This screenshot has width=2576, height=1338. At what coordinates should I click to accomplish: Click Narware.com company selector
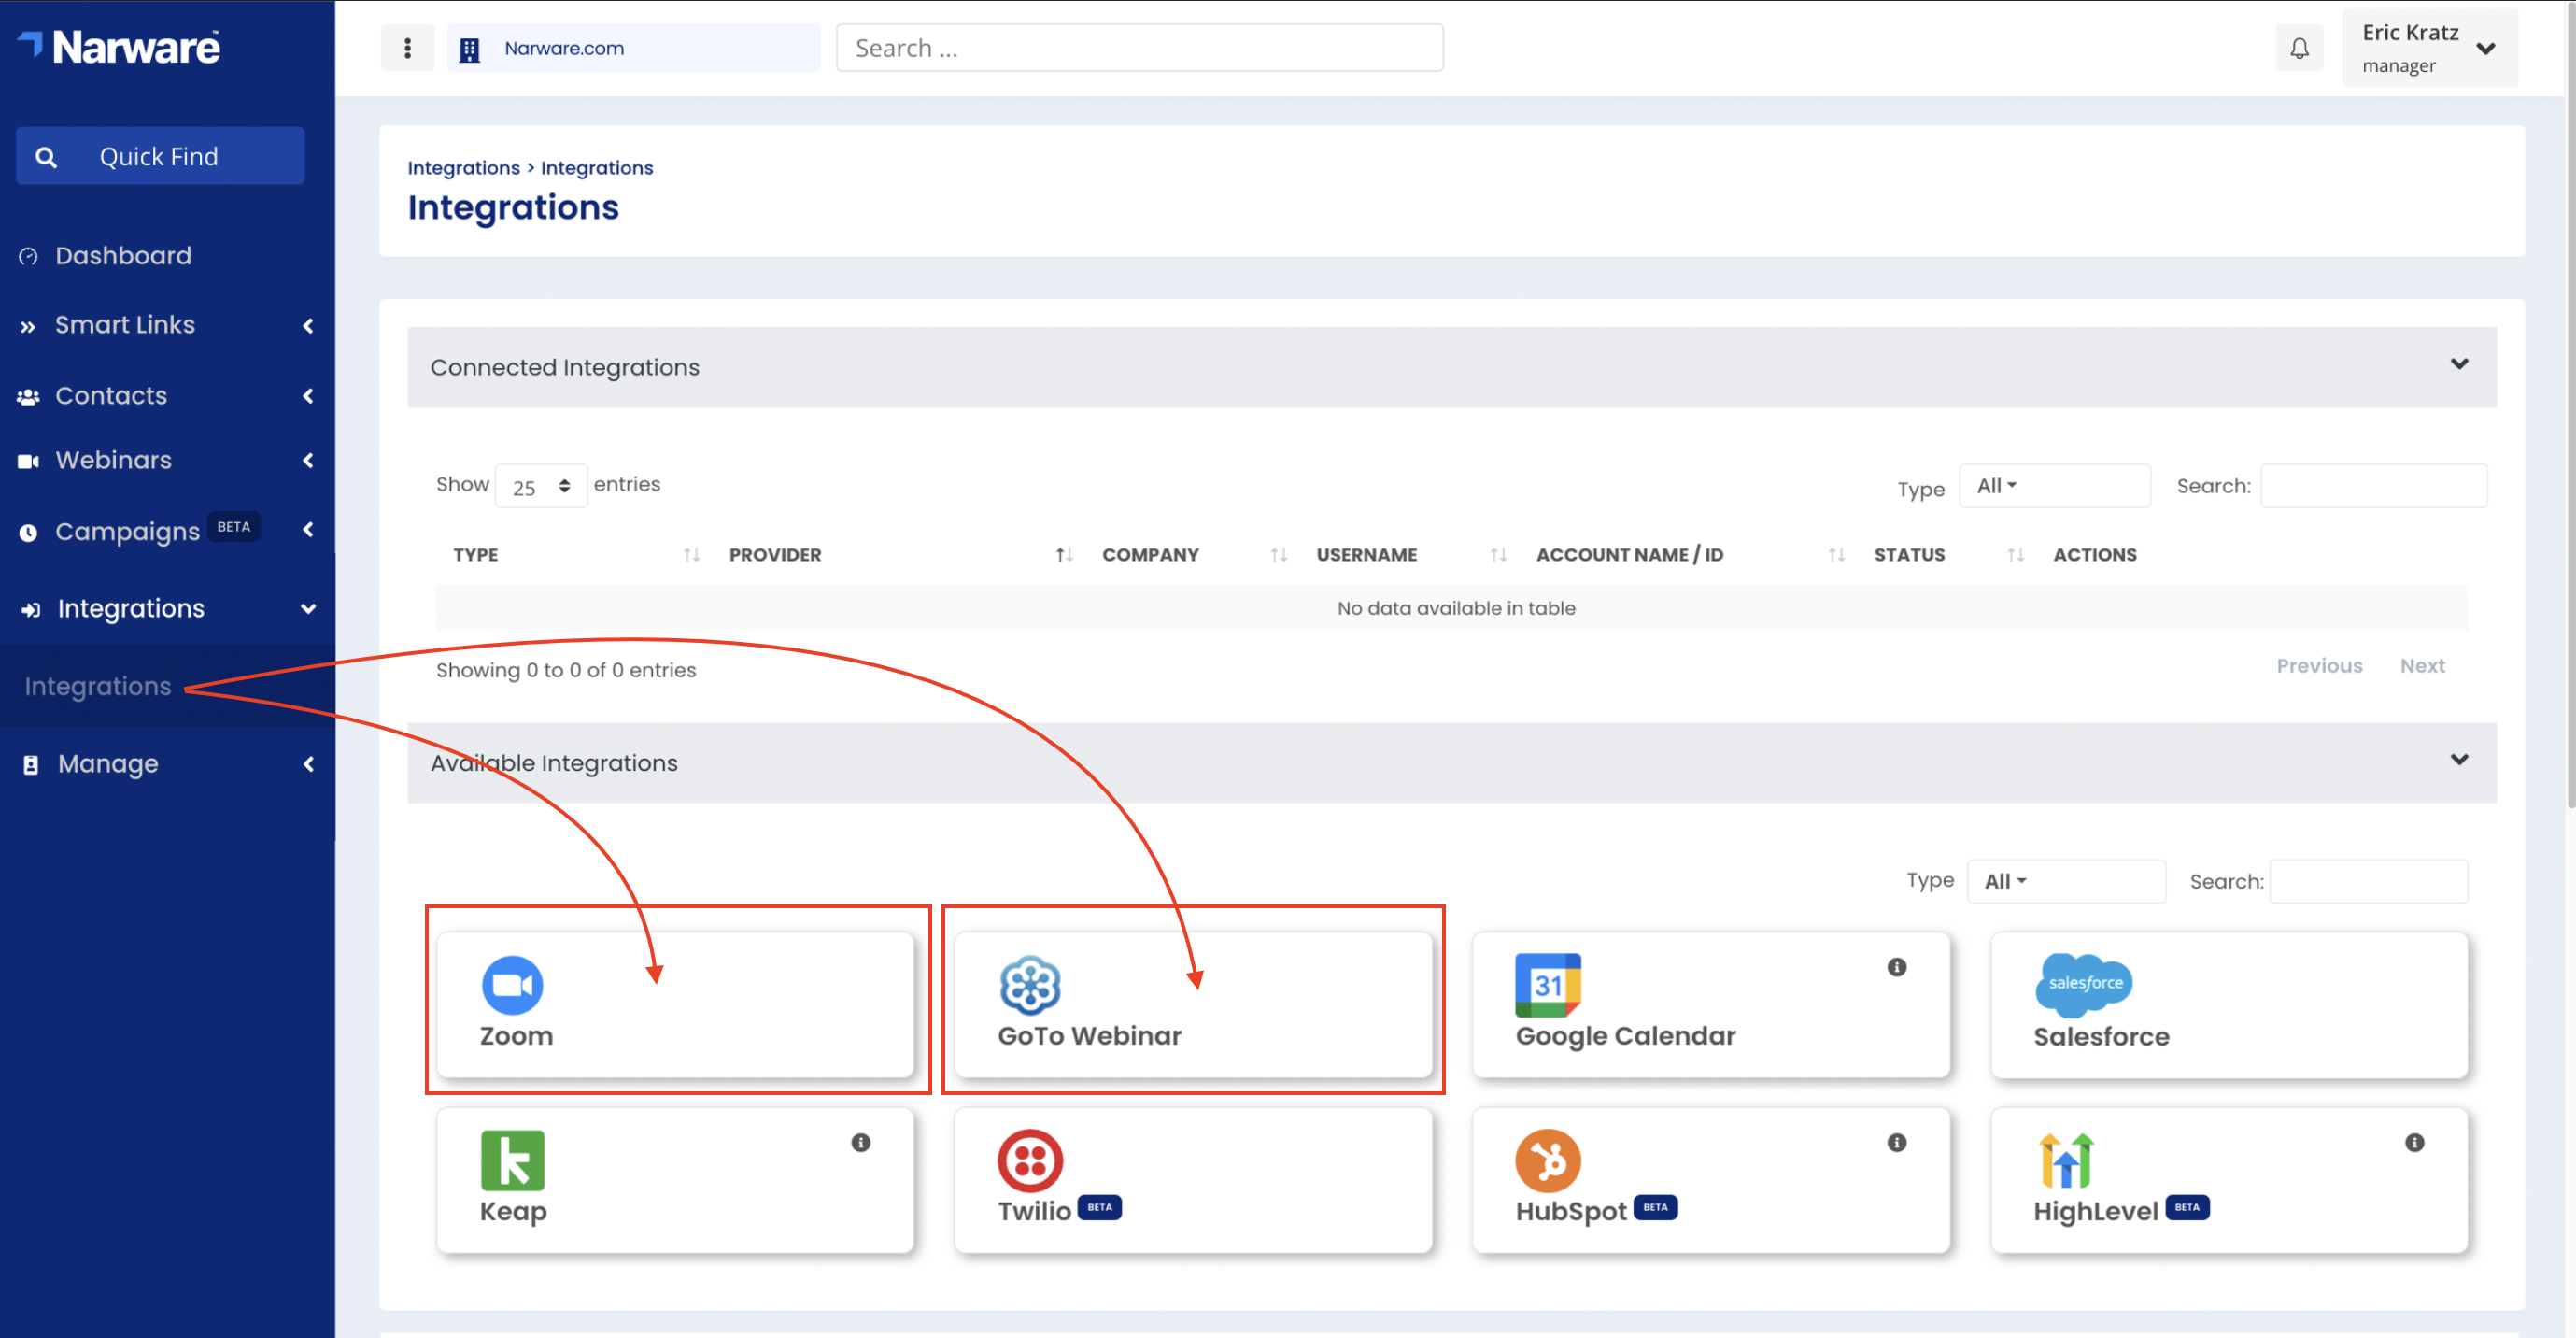(634, 48)
